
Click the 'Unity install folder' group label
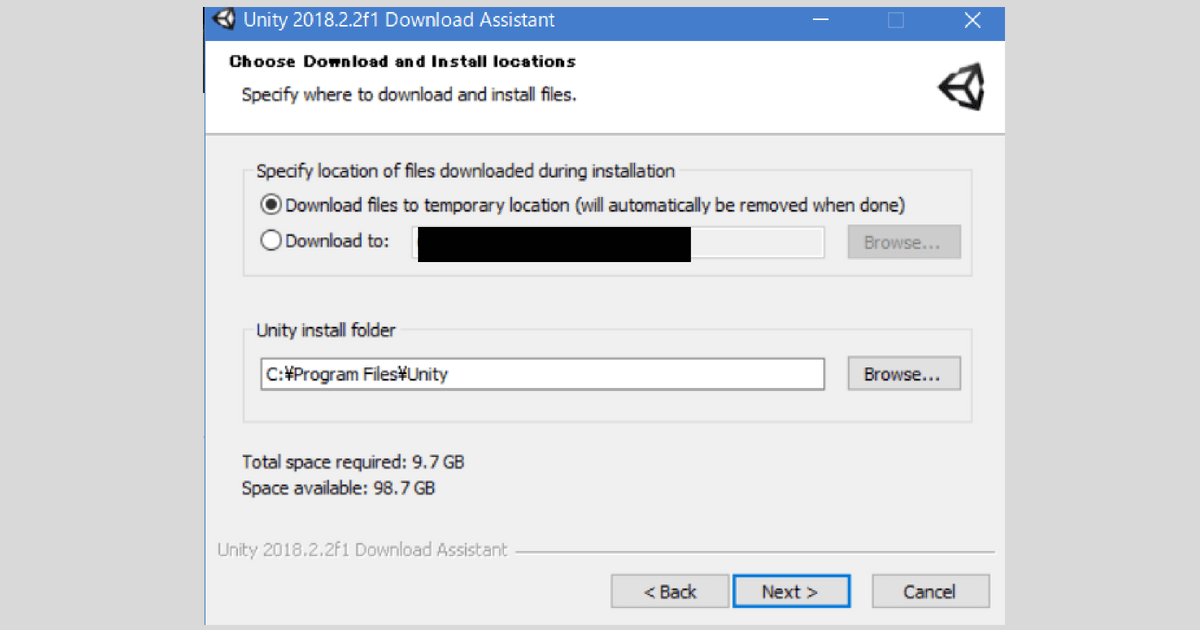click(x=326, y=331)
